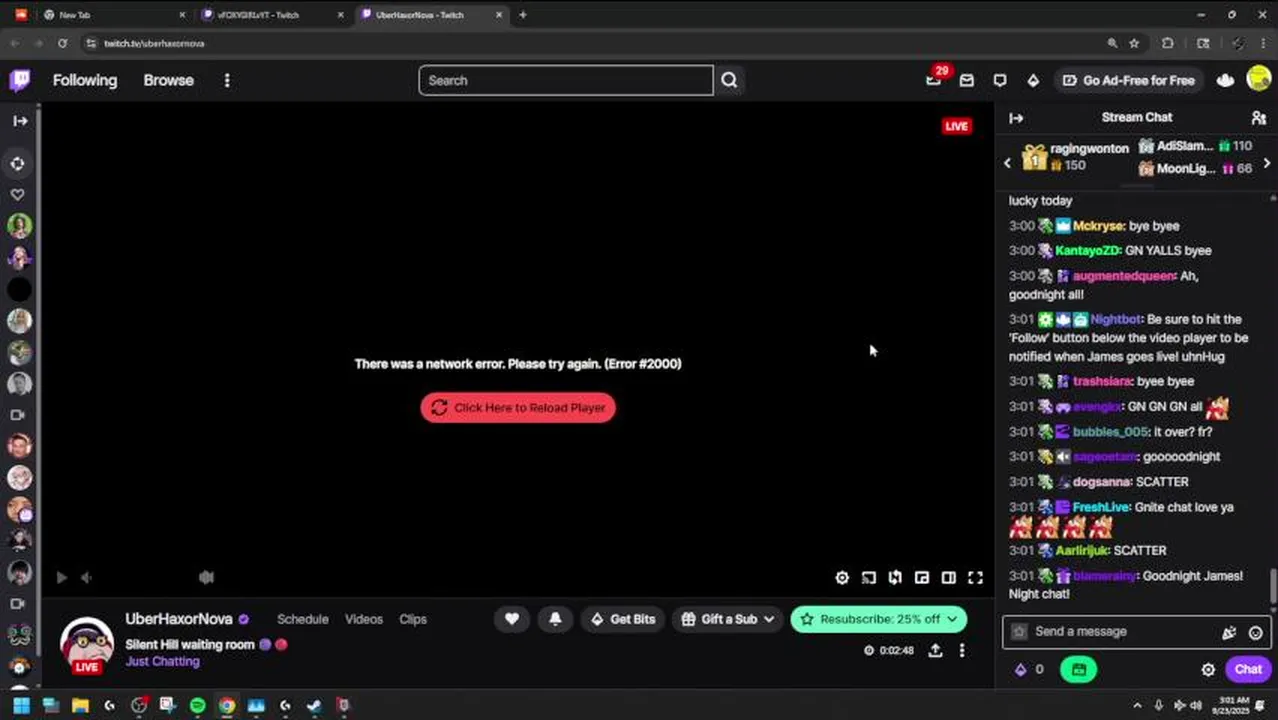The image size is (1278, 720).
Task: Focus the Send a message chat box
Action: coord(1137,631)
